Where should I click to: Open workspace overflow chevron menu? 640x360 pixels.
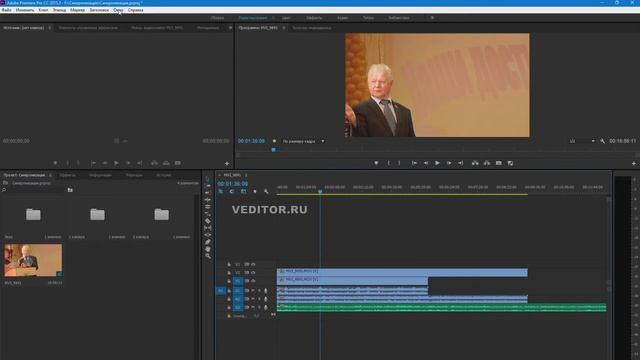tap(432, 18)
